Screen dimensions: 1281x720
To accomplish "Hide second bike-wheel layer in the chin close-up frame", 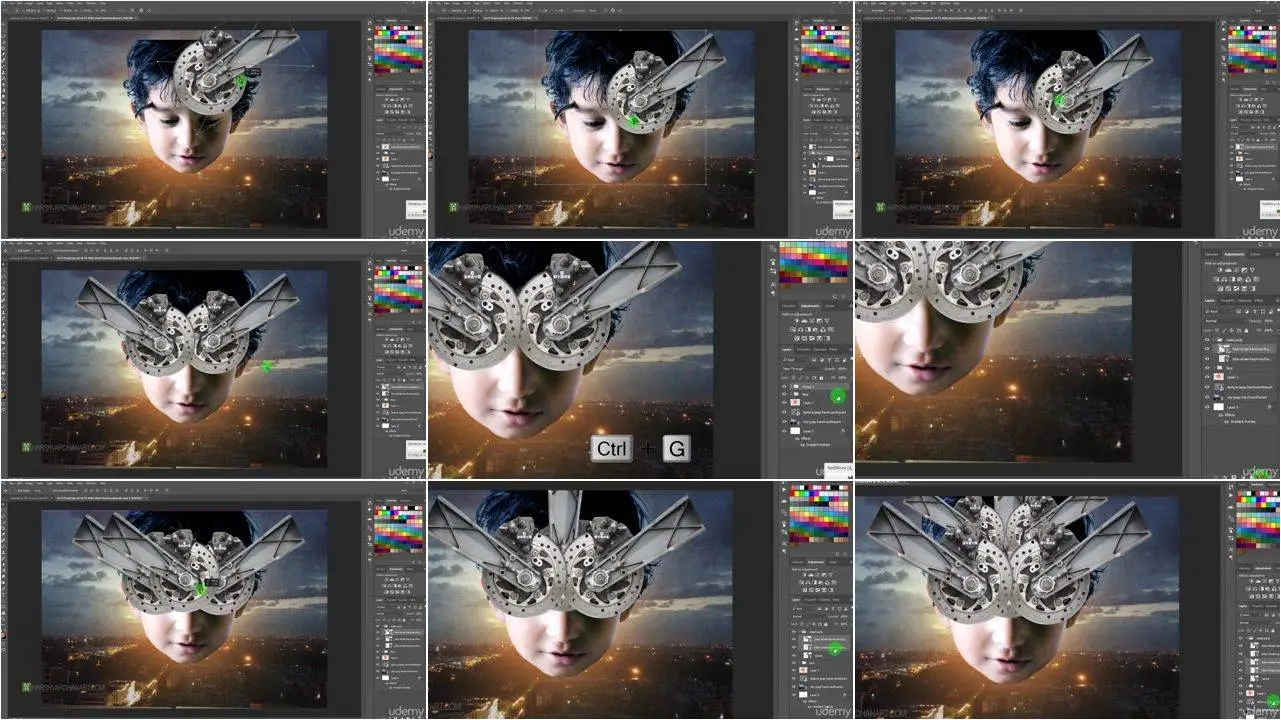I will (x=1207, y=358).
